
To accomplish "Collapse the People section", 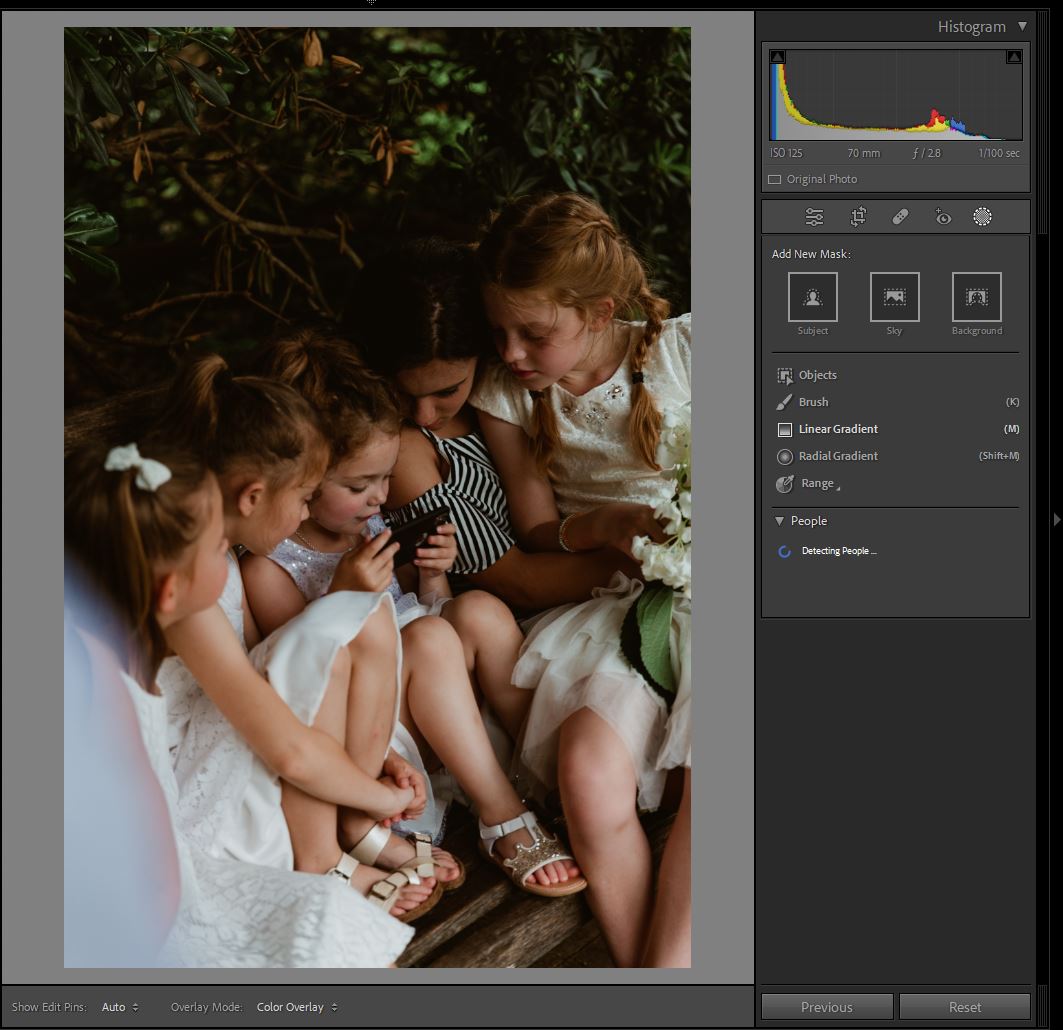I will click(780, 521).
